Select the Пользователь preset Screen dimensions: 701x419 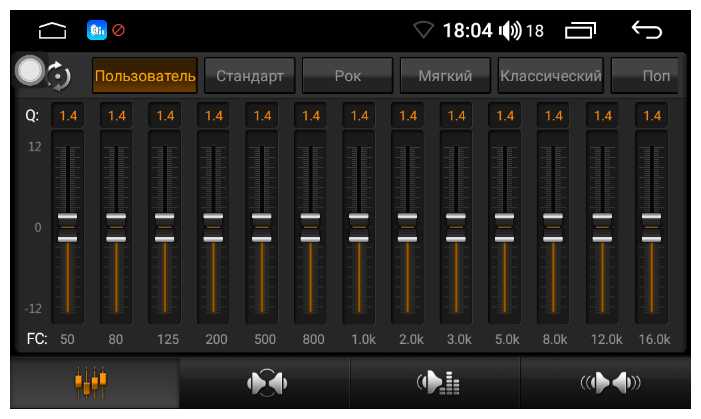coord(145,76)
